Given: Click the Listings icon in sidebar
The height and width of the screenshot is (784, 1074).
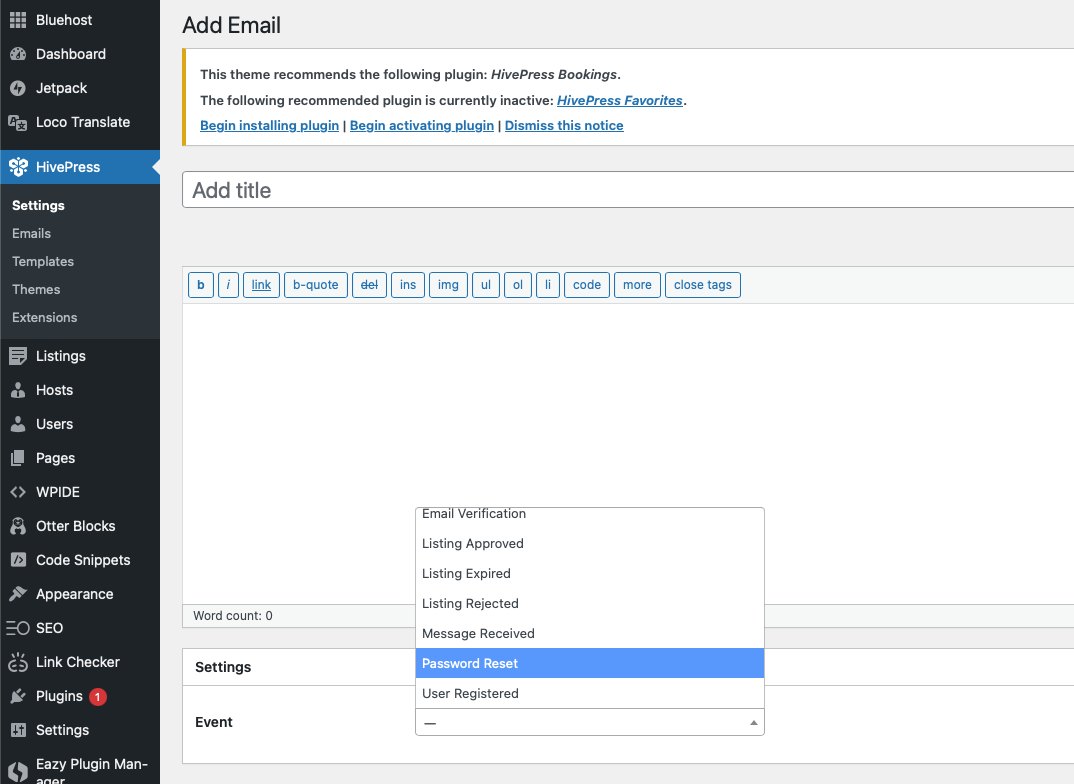Looking at the screenshot, I should [18, 356].
